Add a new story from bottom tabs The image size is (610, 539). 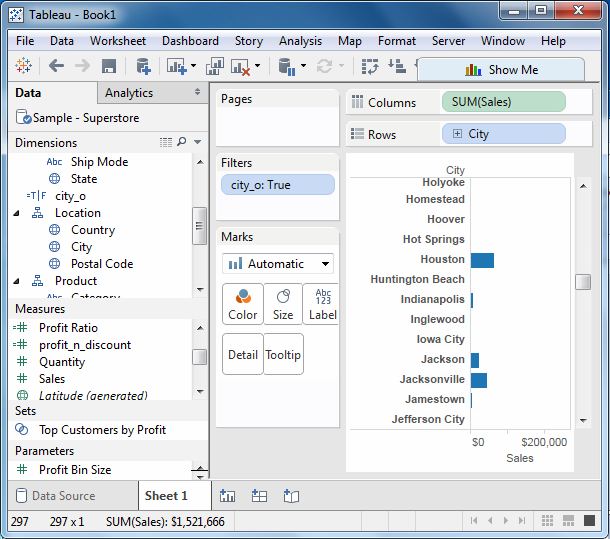[291, 495]
